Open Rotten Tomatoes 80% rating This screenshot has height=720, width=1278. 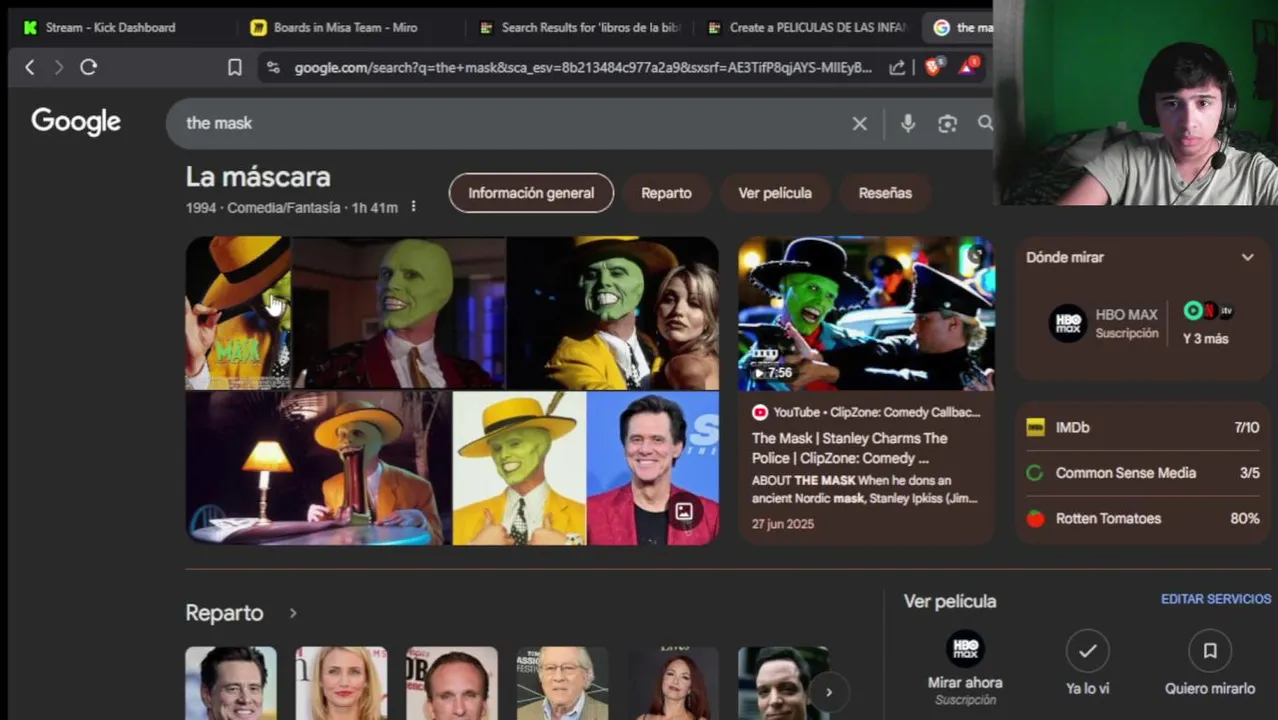1143,518
